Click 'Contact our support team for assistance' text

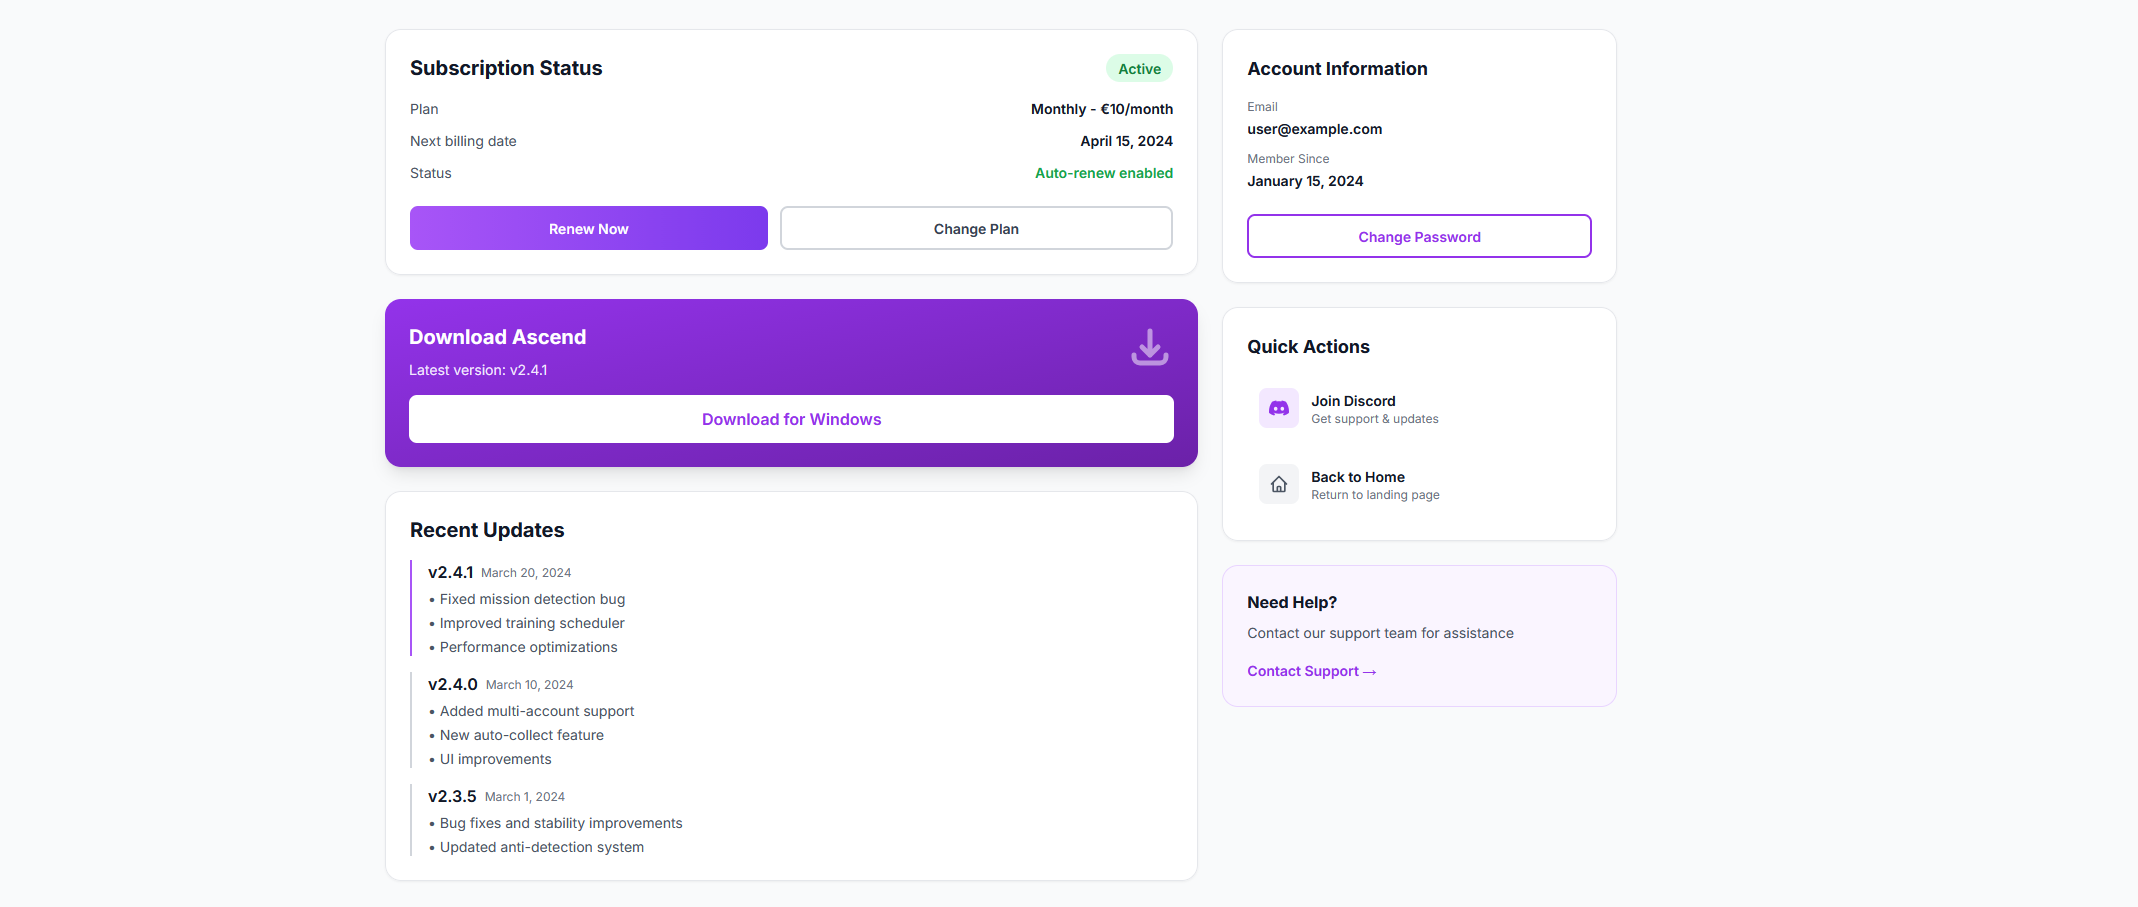[1380, 633]
